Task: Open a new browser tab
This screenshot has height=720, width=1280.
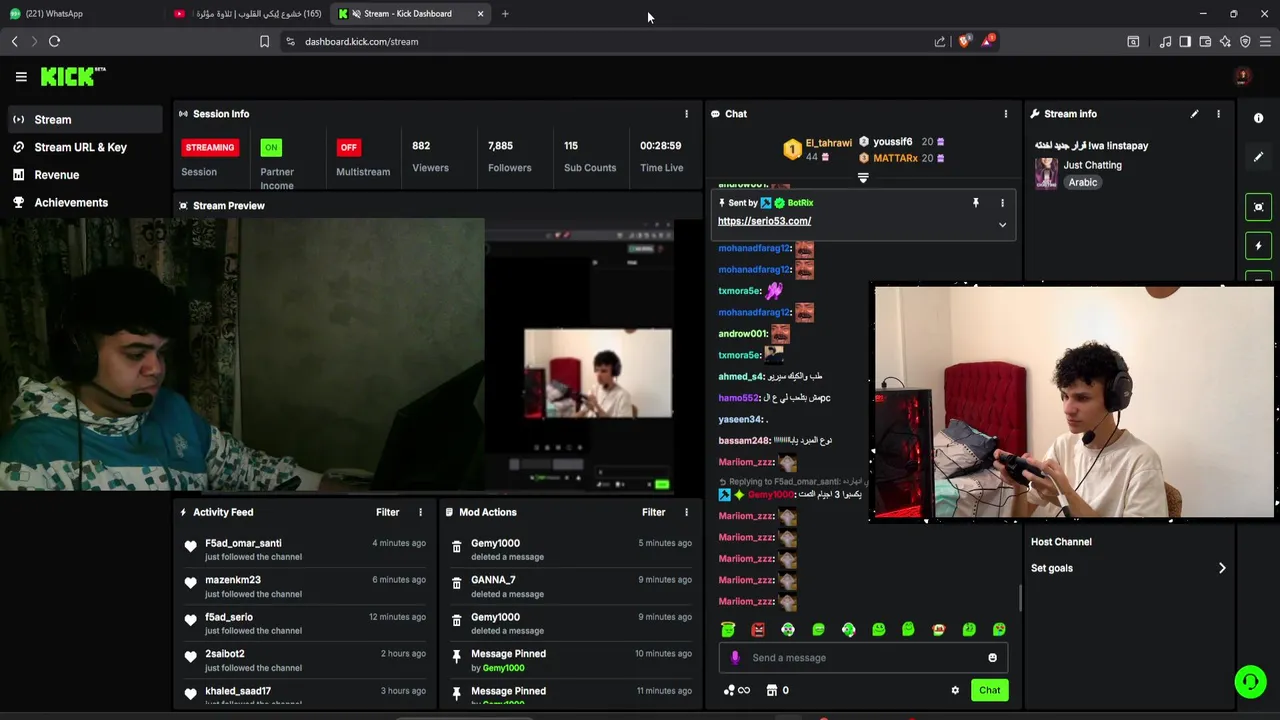Action: tap(505, 14)
